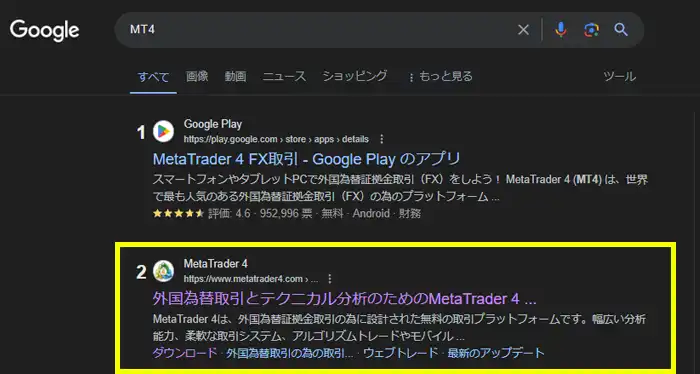Click the 評価: 4.6 rating text
The width and height of the screenshot is (700, 374).
click(x=229, y=214)
